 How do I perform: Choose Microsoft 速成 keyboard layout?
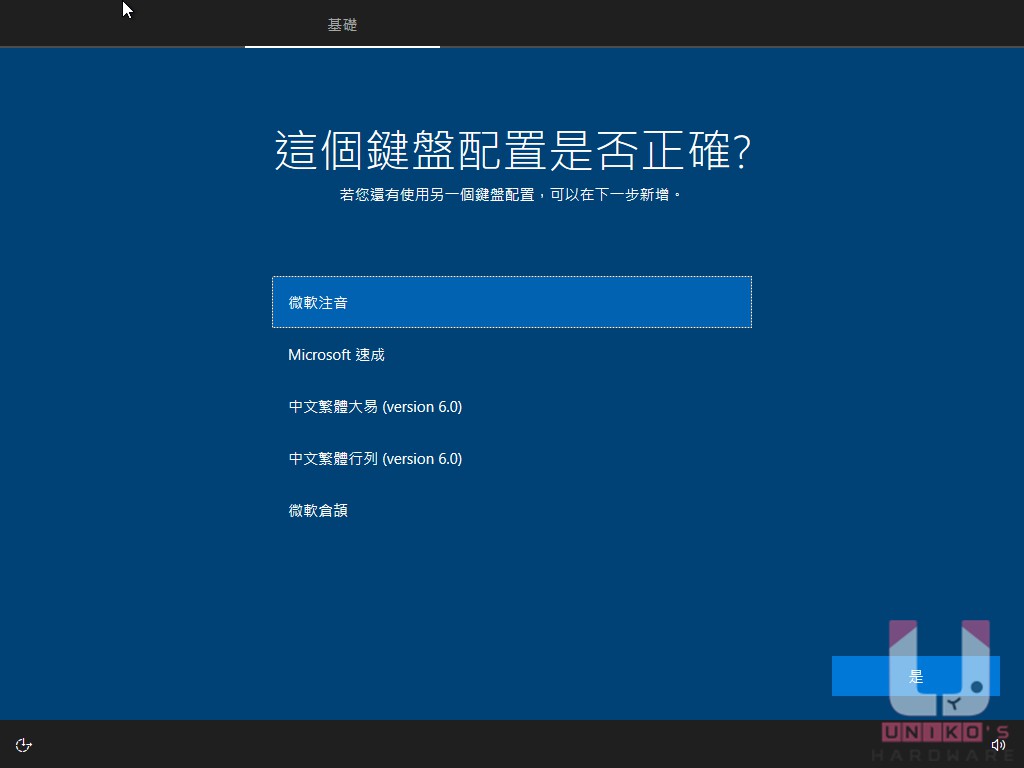click(512, 355)
